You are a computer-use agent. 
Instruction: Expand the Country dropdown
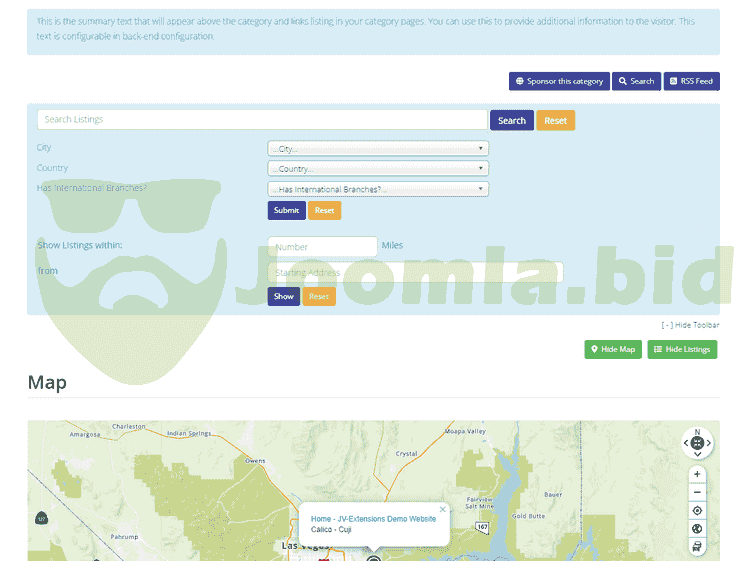378,168
